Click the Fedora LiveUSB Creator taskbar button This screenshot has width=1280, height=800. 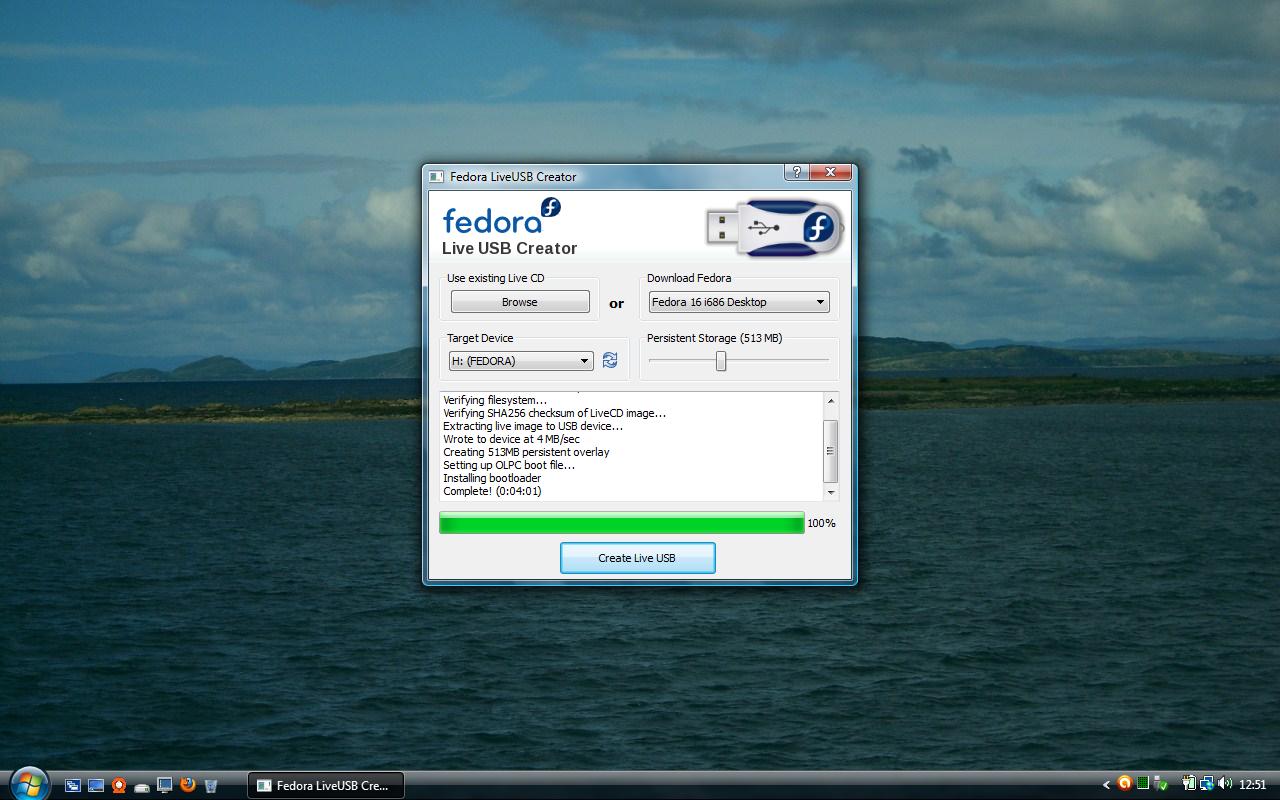click(x=326, y=785)
